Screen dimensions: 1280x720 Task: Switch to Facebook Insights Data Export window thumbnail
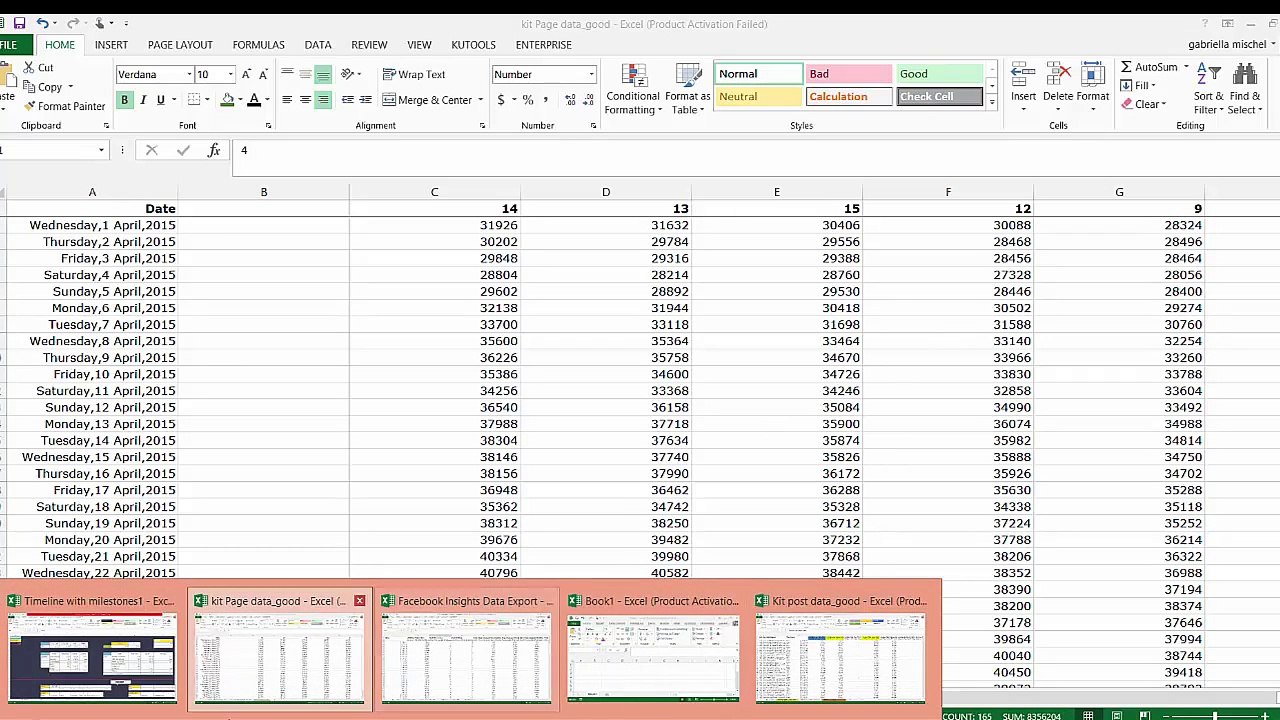pyautogui.click(x=466, y=648)
